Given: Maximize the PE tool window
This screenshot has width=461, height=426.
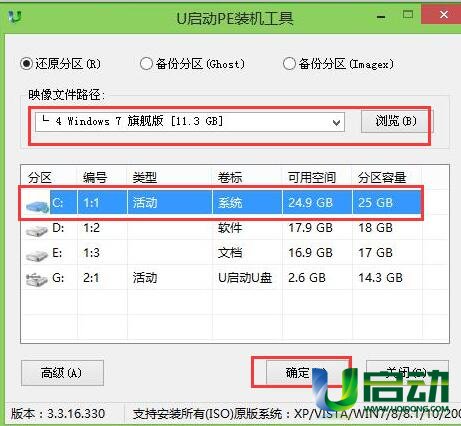Looking at the screenshot, I should point(408,15).
